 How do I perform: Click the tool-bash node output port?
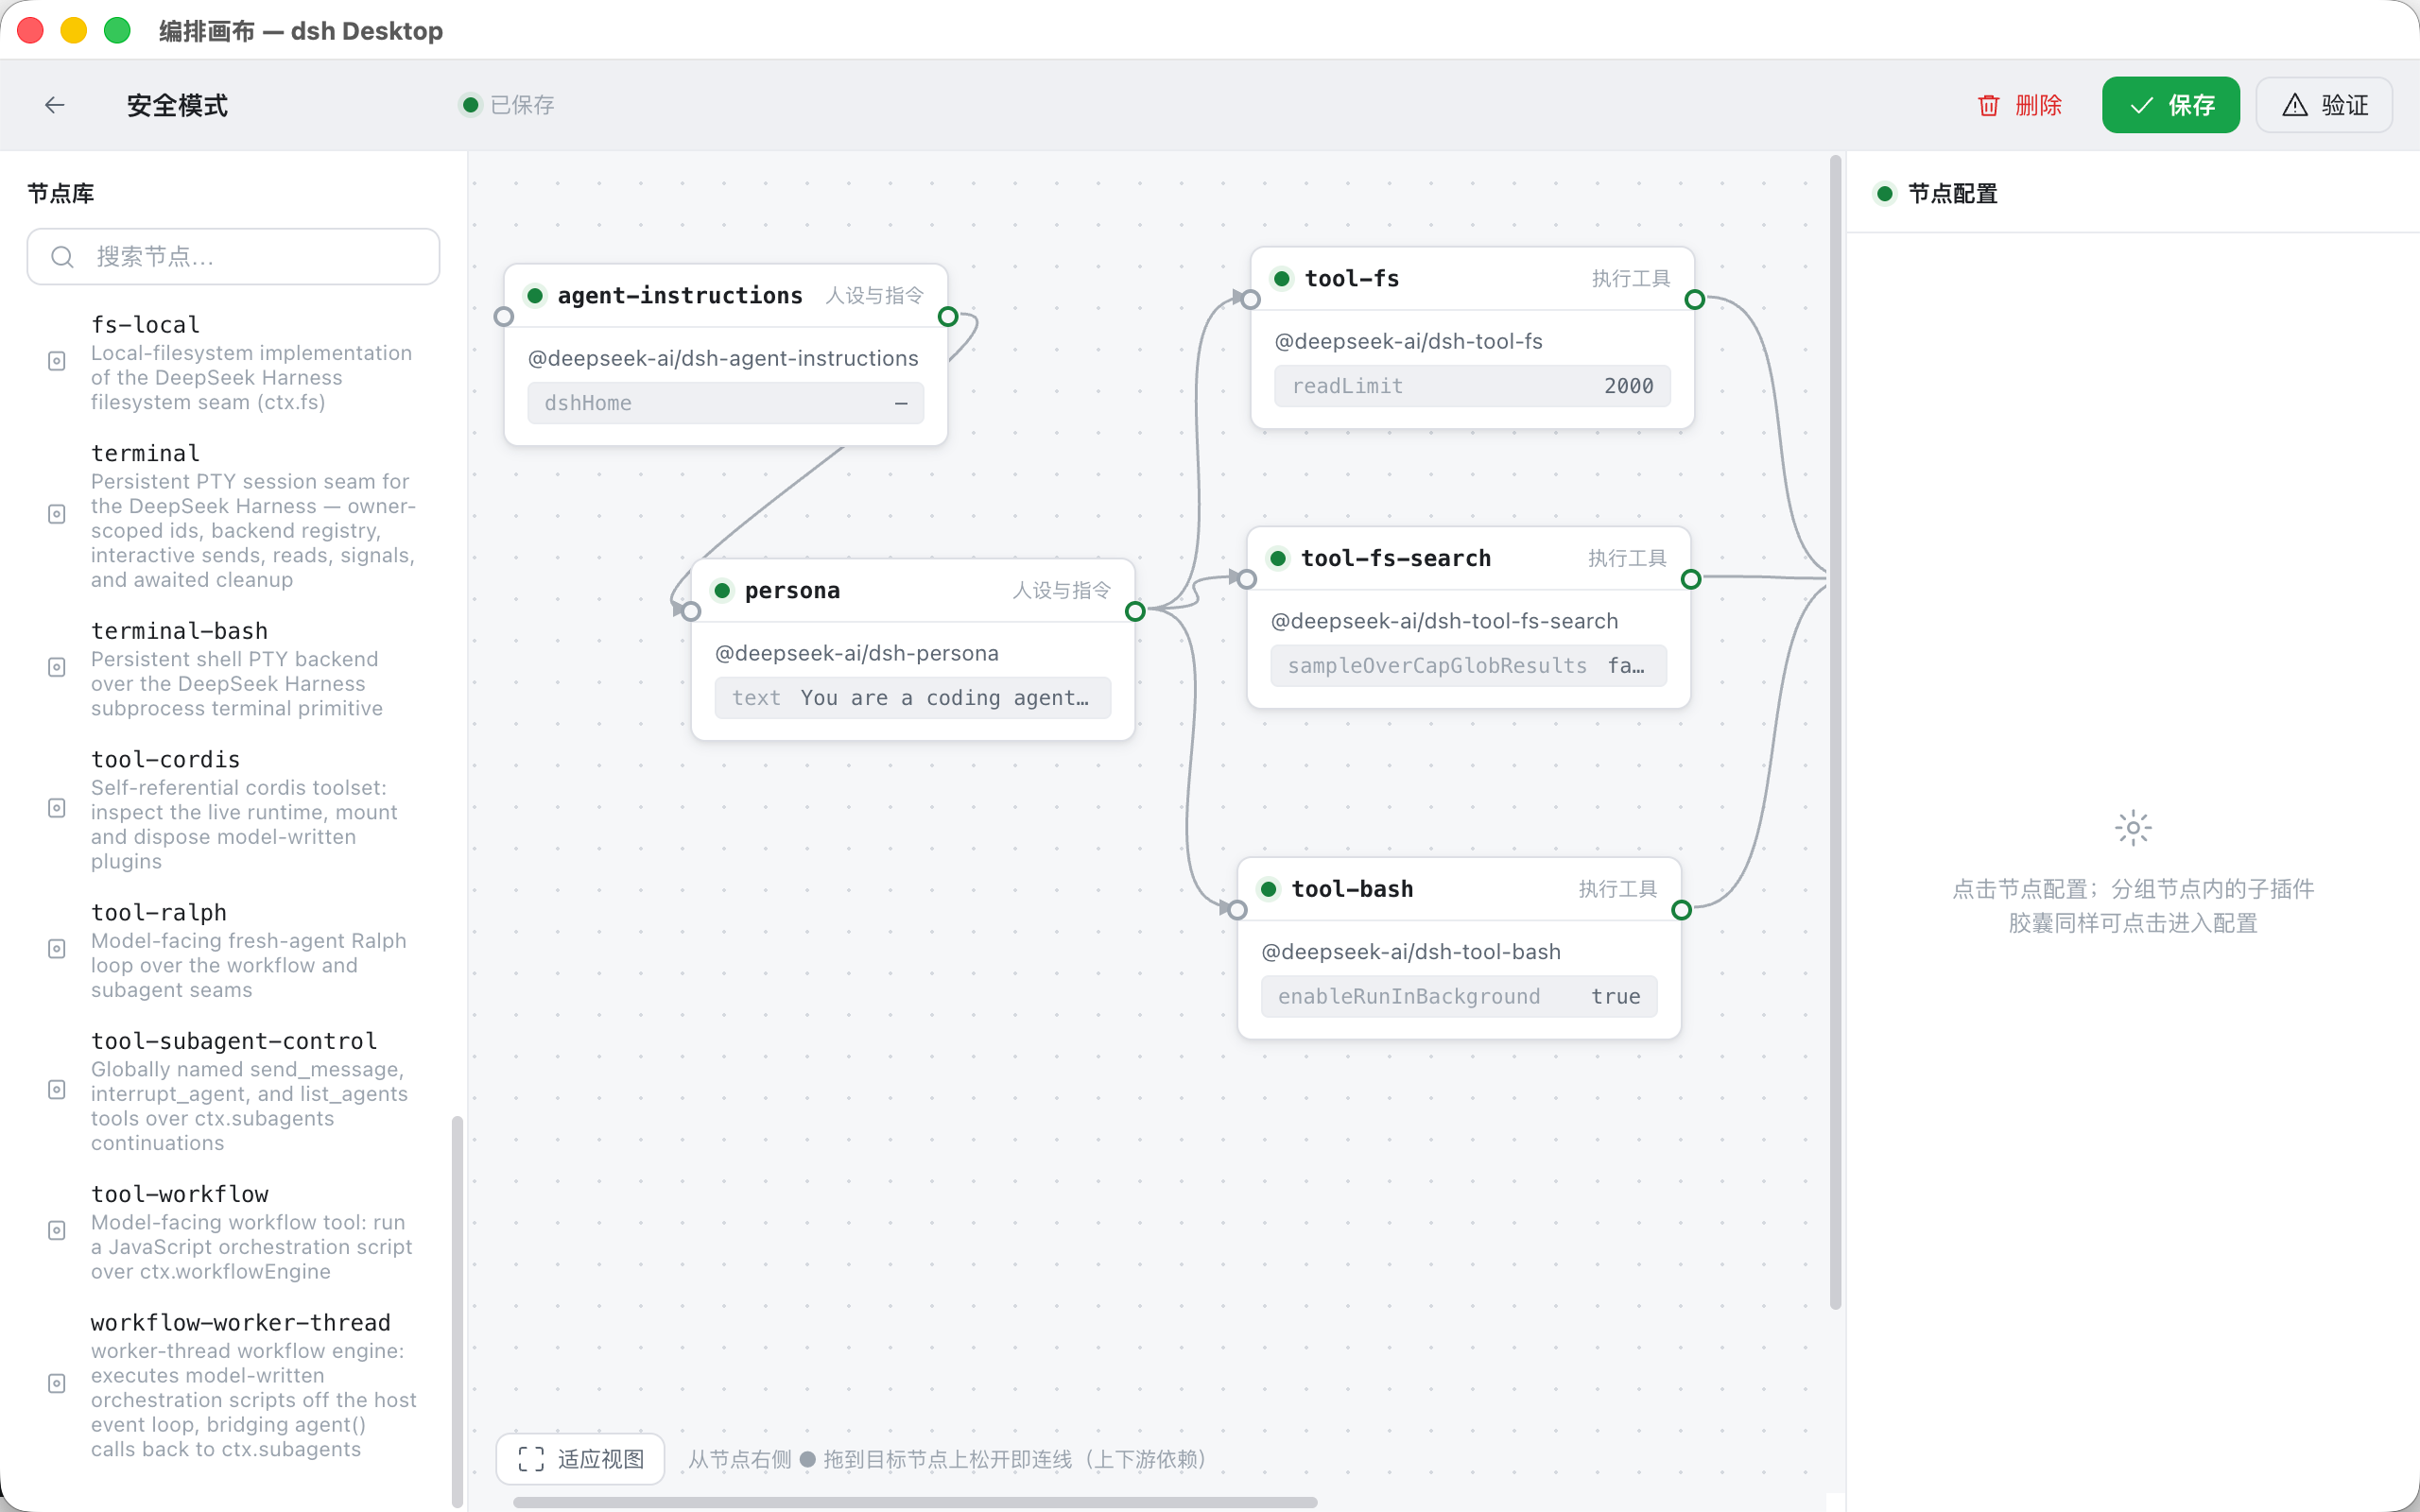pos(1682,911)
